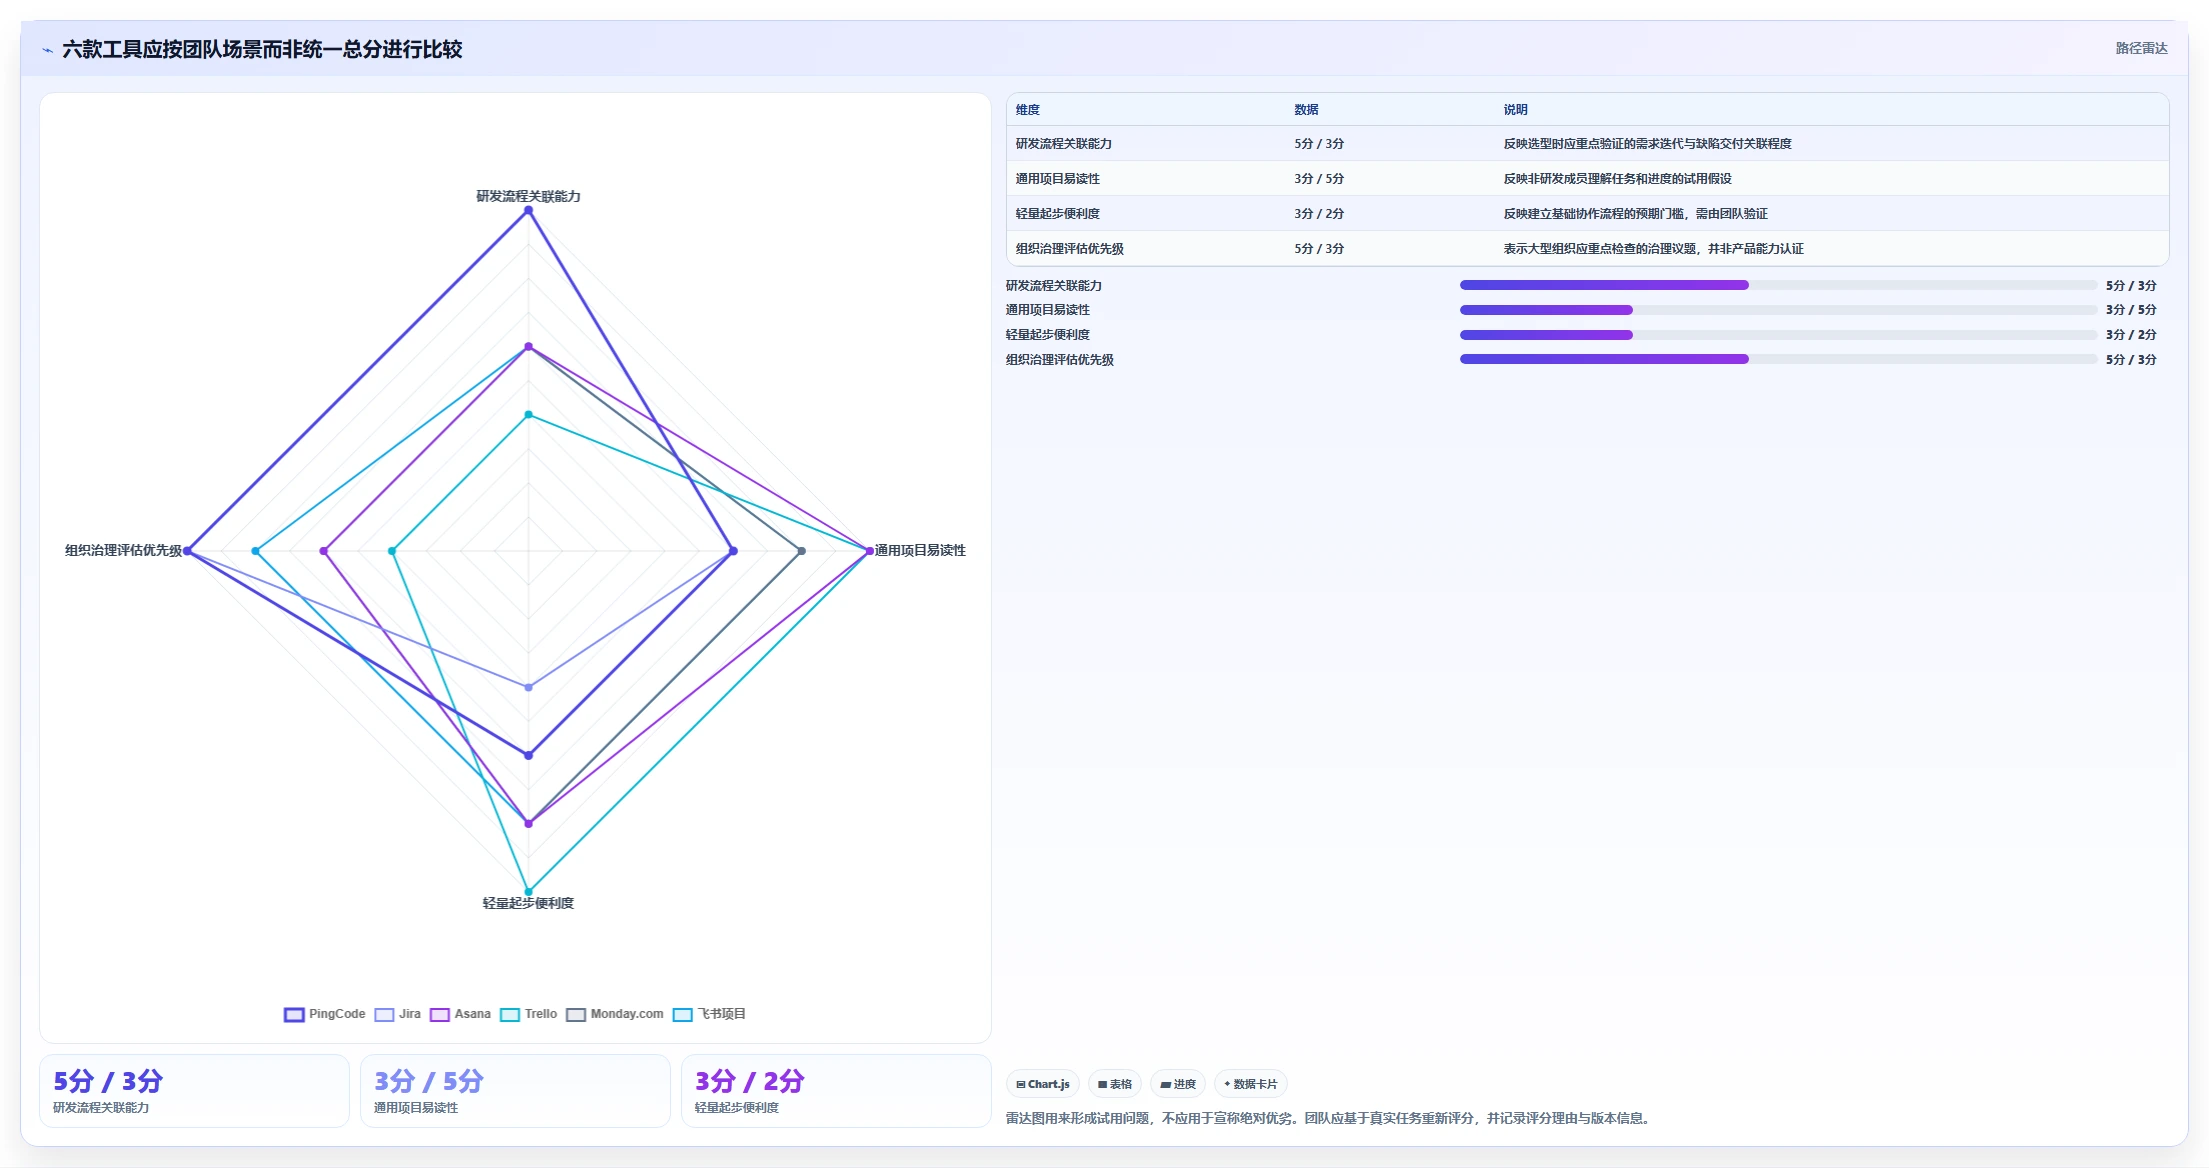The height and width of the screenshot is (1168, 2209).
Task: Open the 3分 / 5分 通用项目易读性 data card
Action: [x=515, y=1091]
